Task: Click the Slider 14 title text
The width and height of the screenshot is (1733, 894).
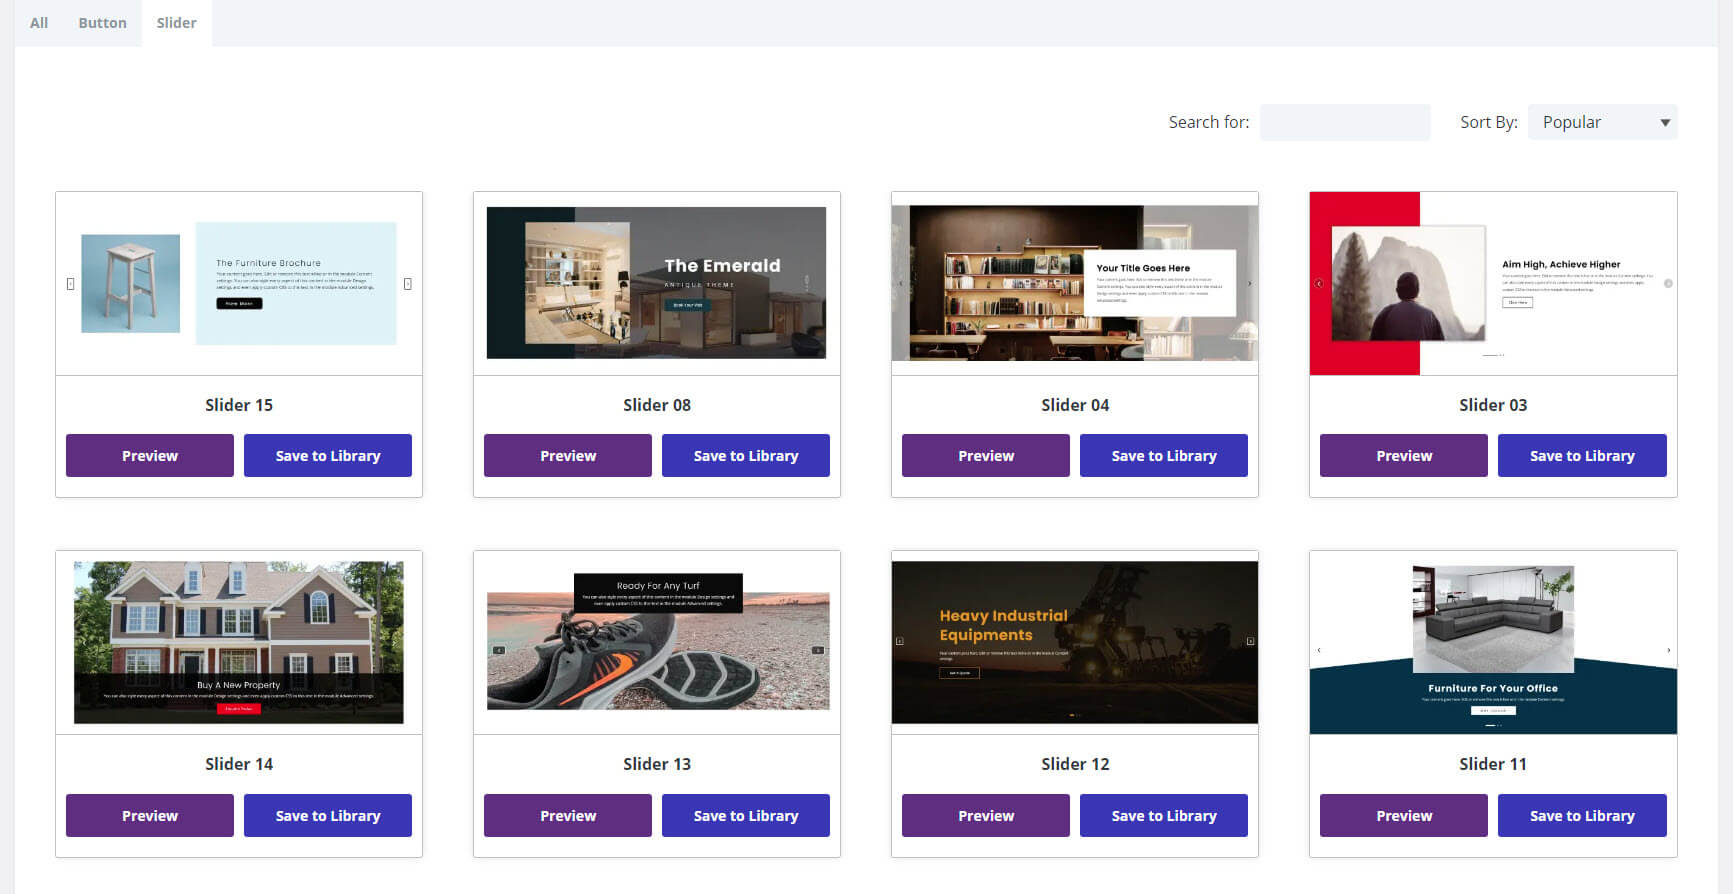Action: 239,764
